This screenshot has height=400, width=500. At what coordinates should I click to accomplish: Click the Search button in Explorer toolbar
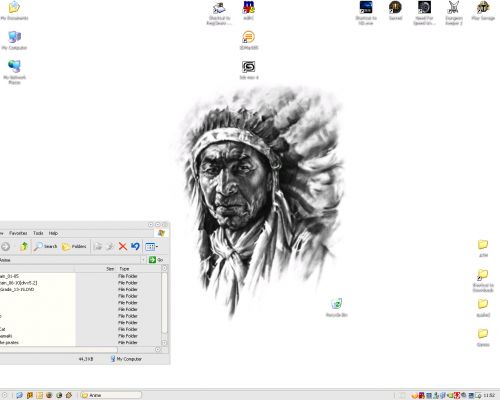(46, 246)
